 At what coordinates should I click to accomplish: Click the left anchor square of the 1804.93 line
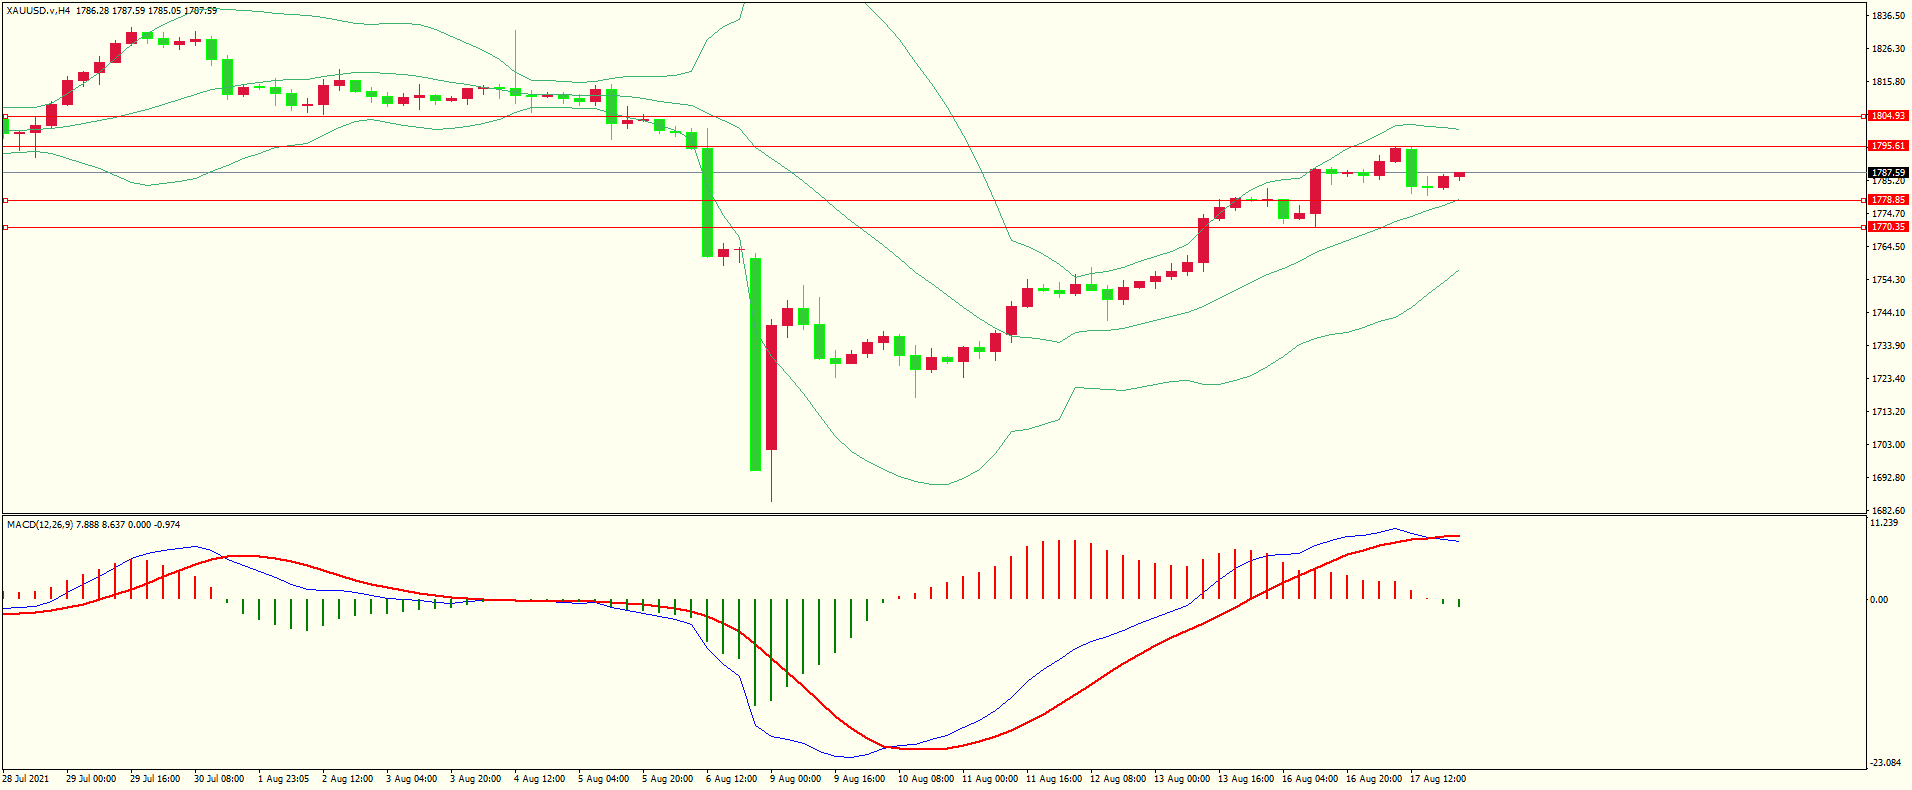(5, 116)
